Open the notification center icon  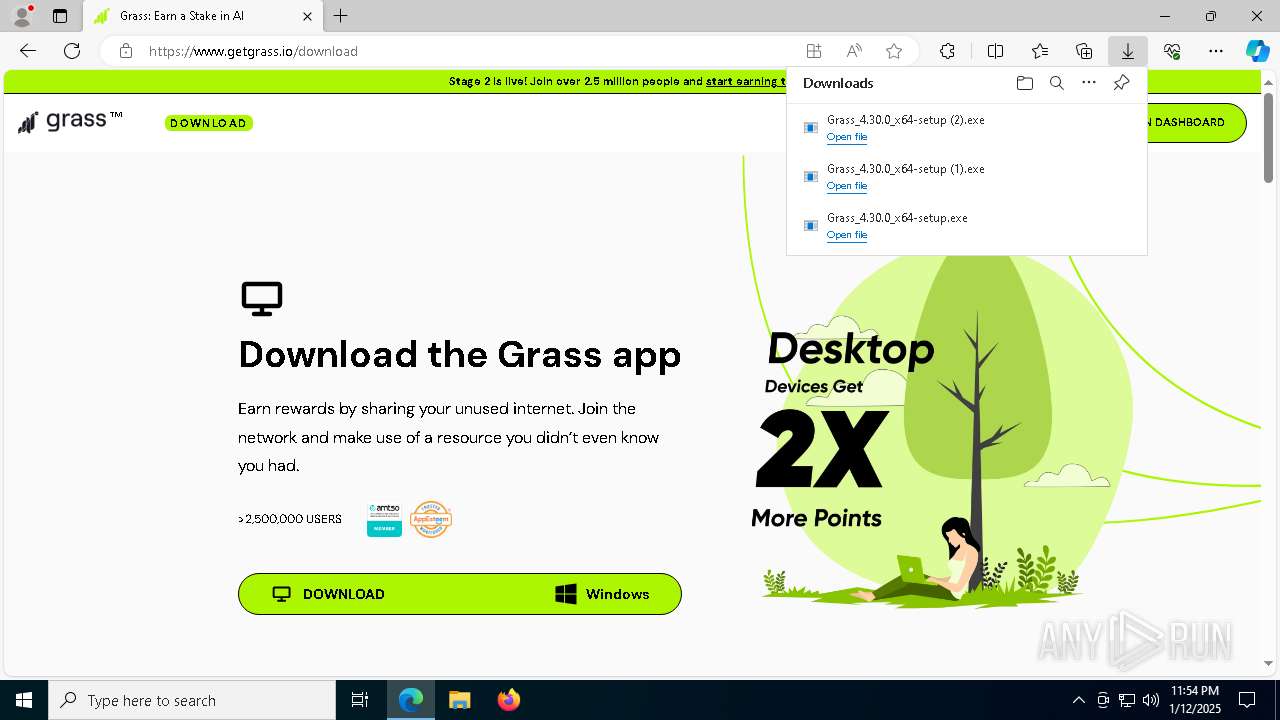[x=1247, y=700]
